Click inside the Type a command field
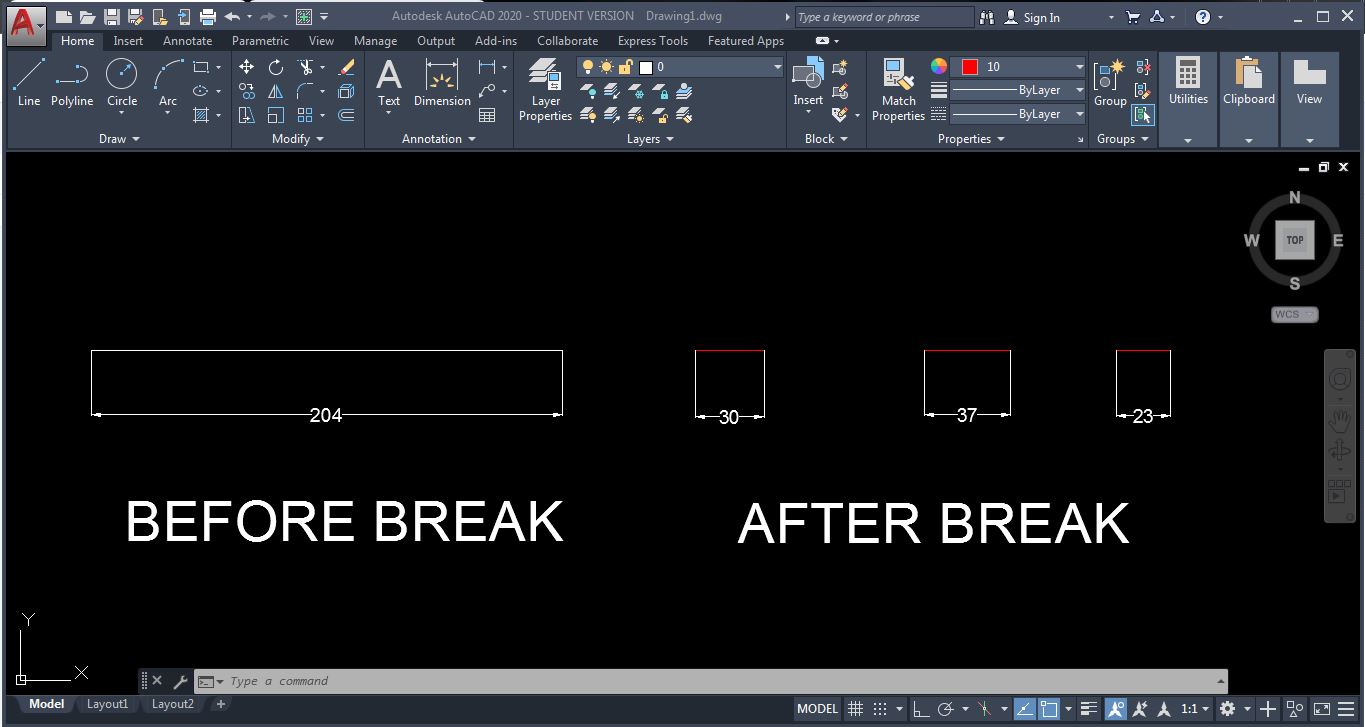The image size is (1365, 727). (x=400, y=681)
